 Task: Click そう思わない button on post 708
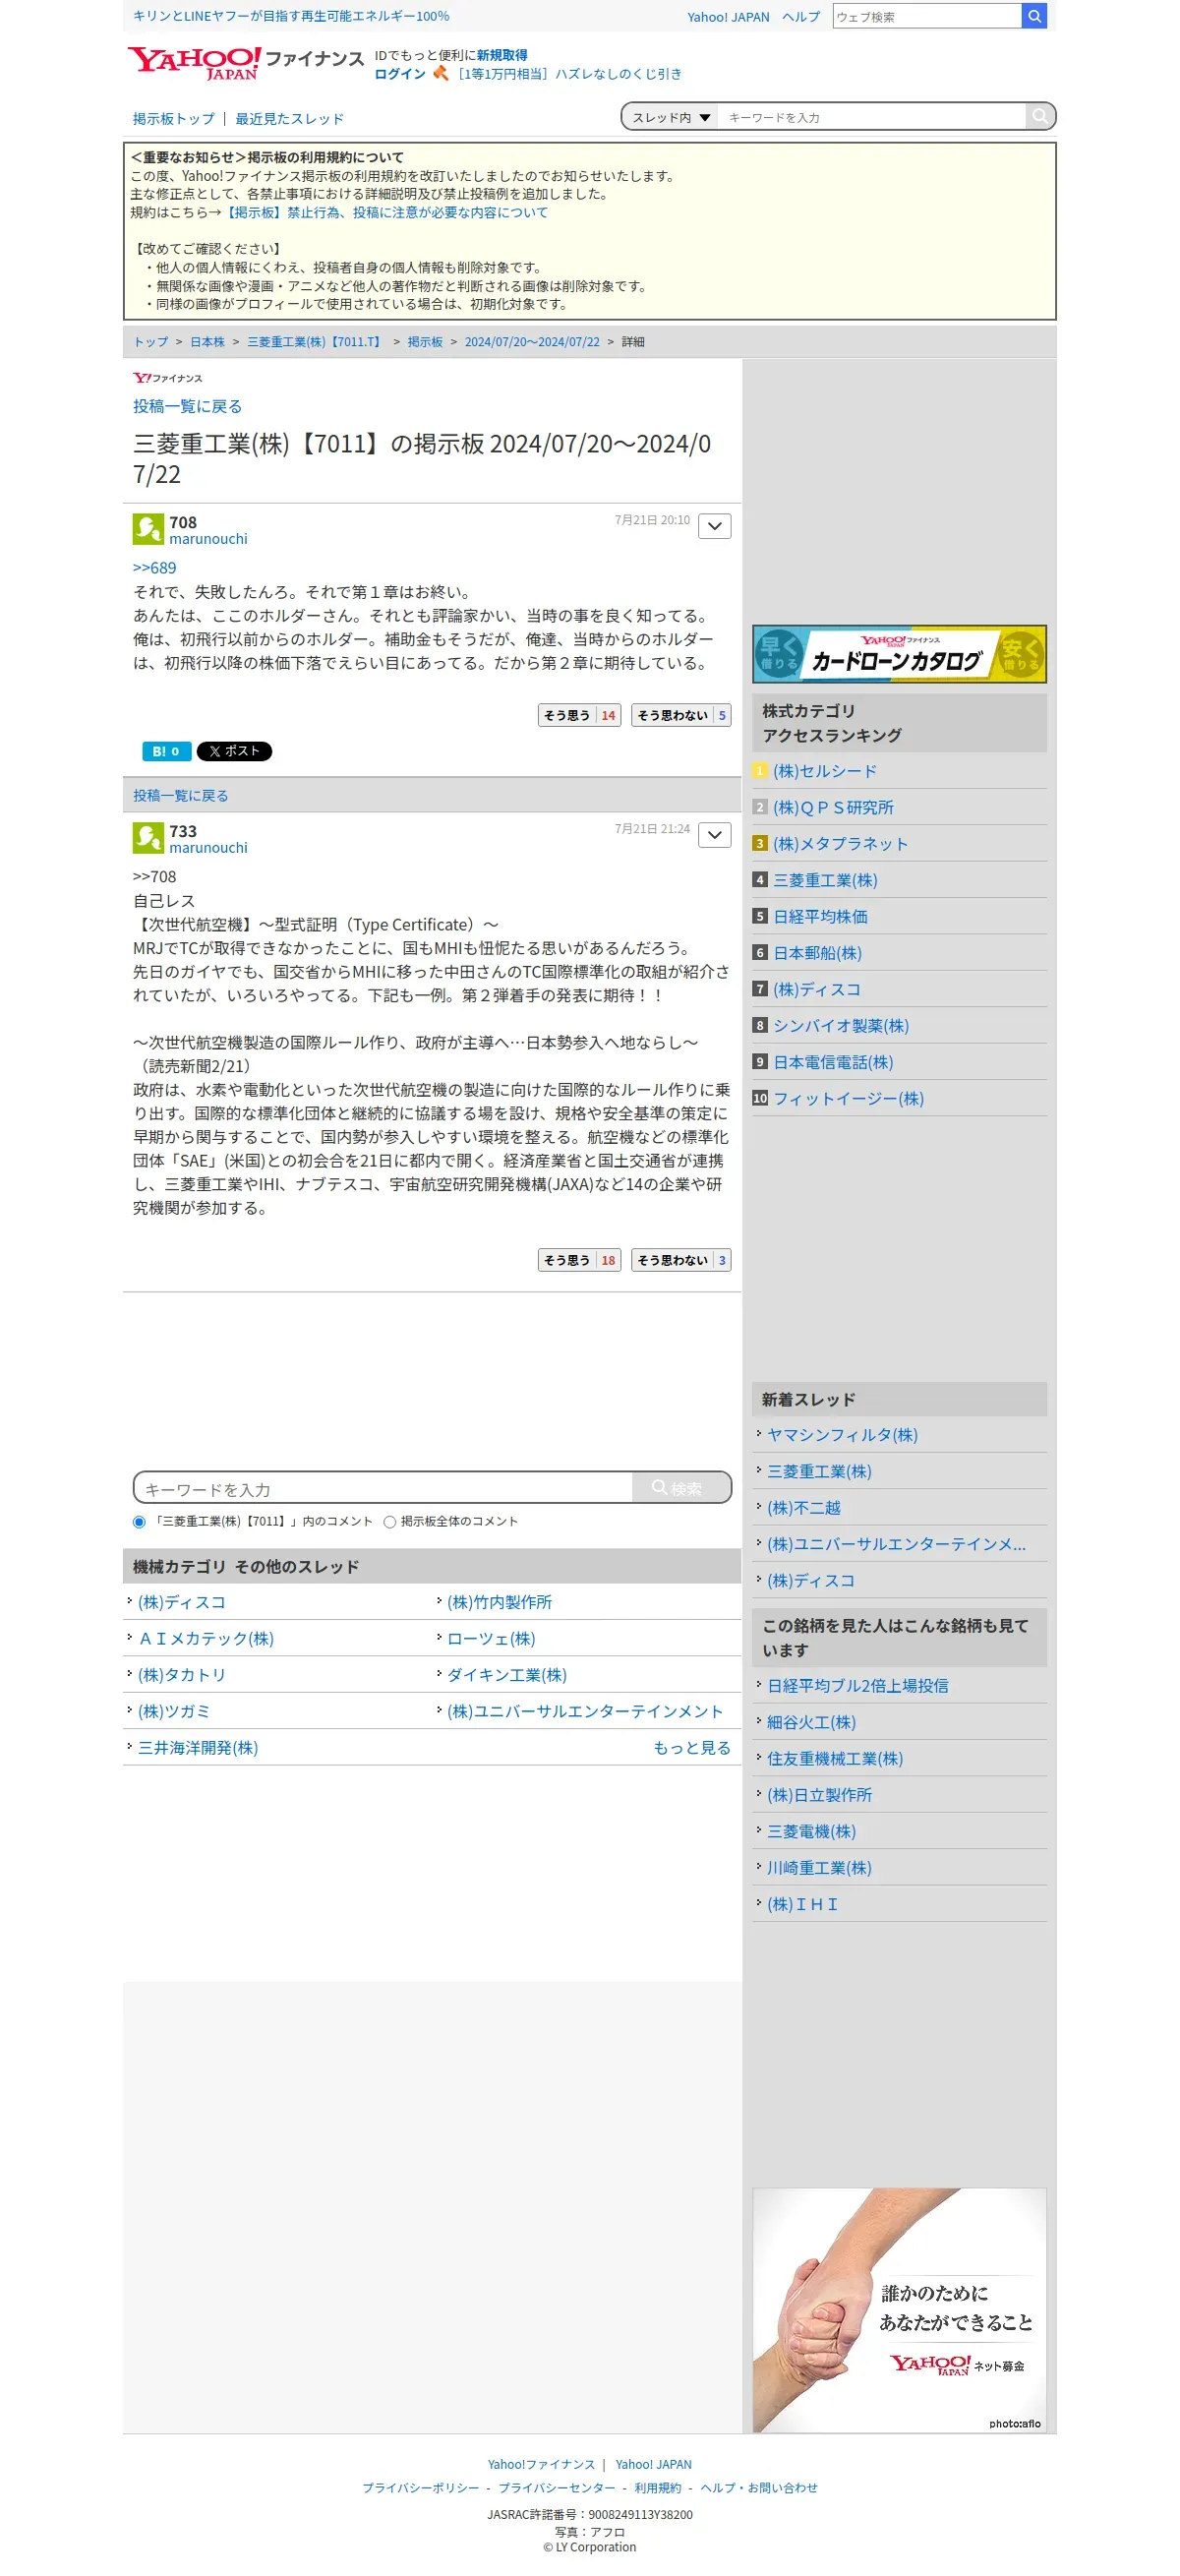tap(681, 715)
